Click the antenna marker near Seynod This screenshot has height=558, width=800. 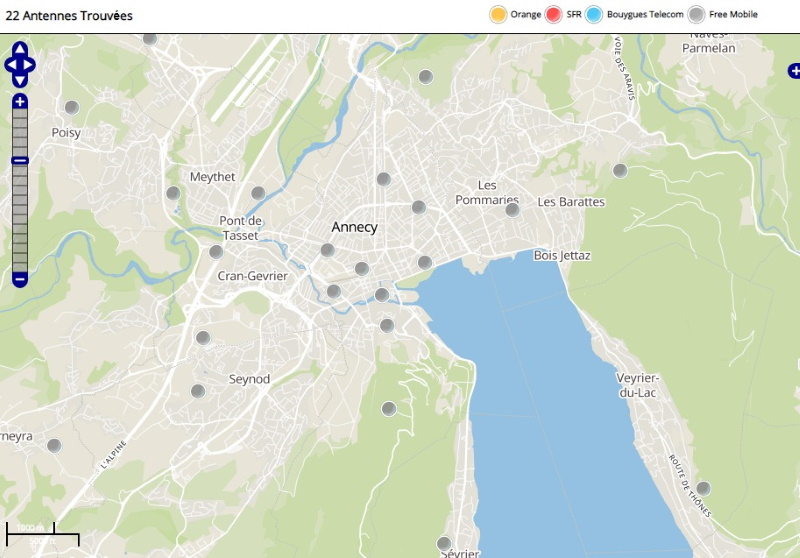click(x=198, y=391)
